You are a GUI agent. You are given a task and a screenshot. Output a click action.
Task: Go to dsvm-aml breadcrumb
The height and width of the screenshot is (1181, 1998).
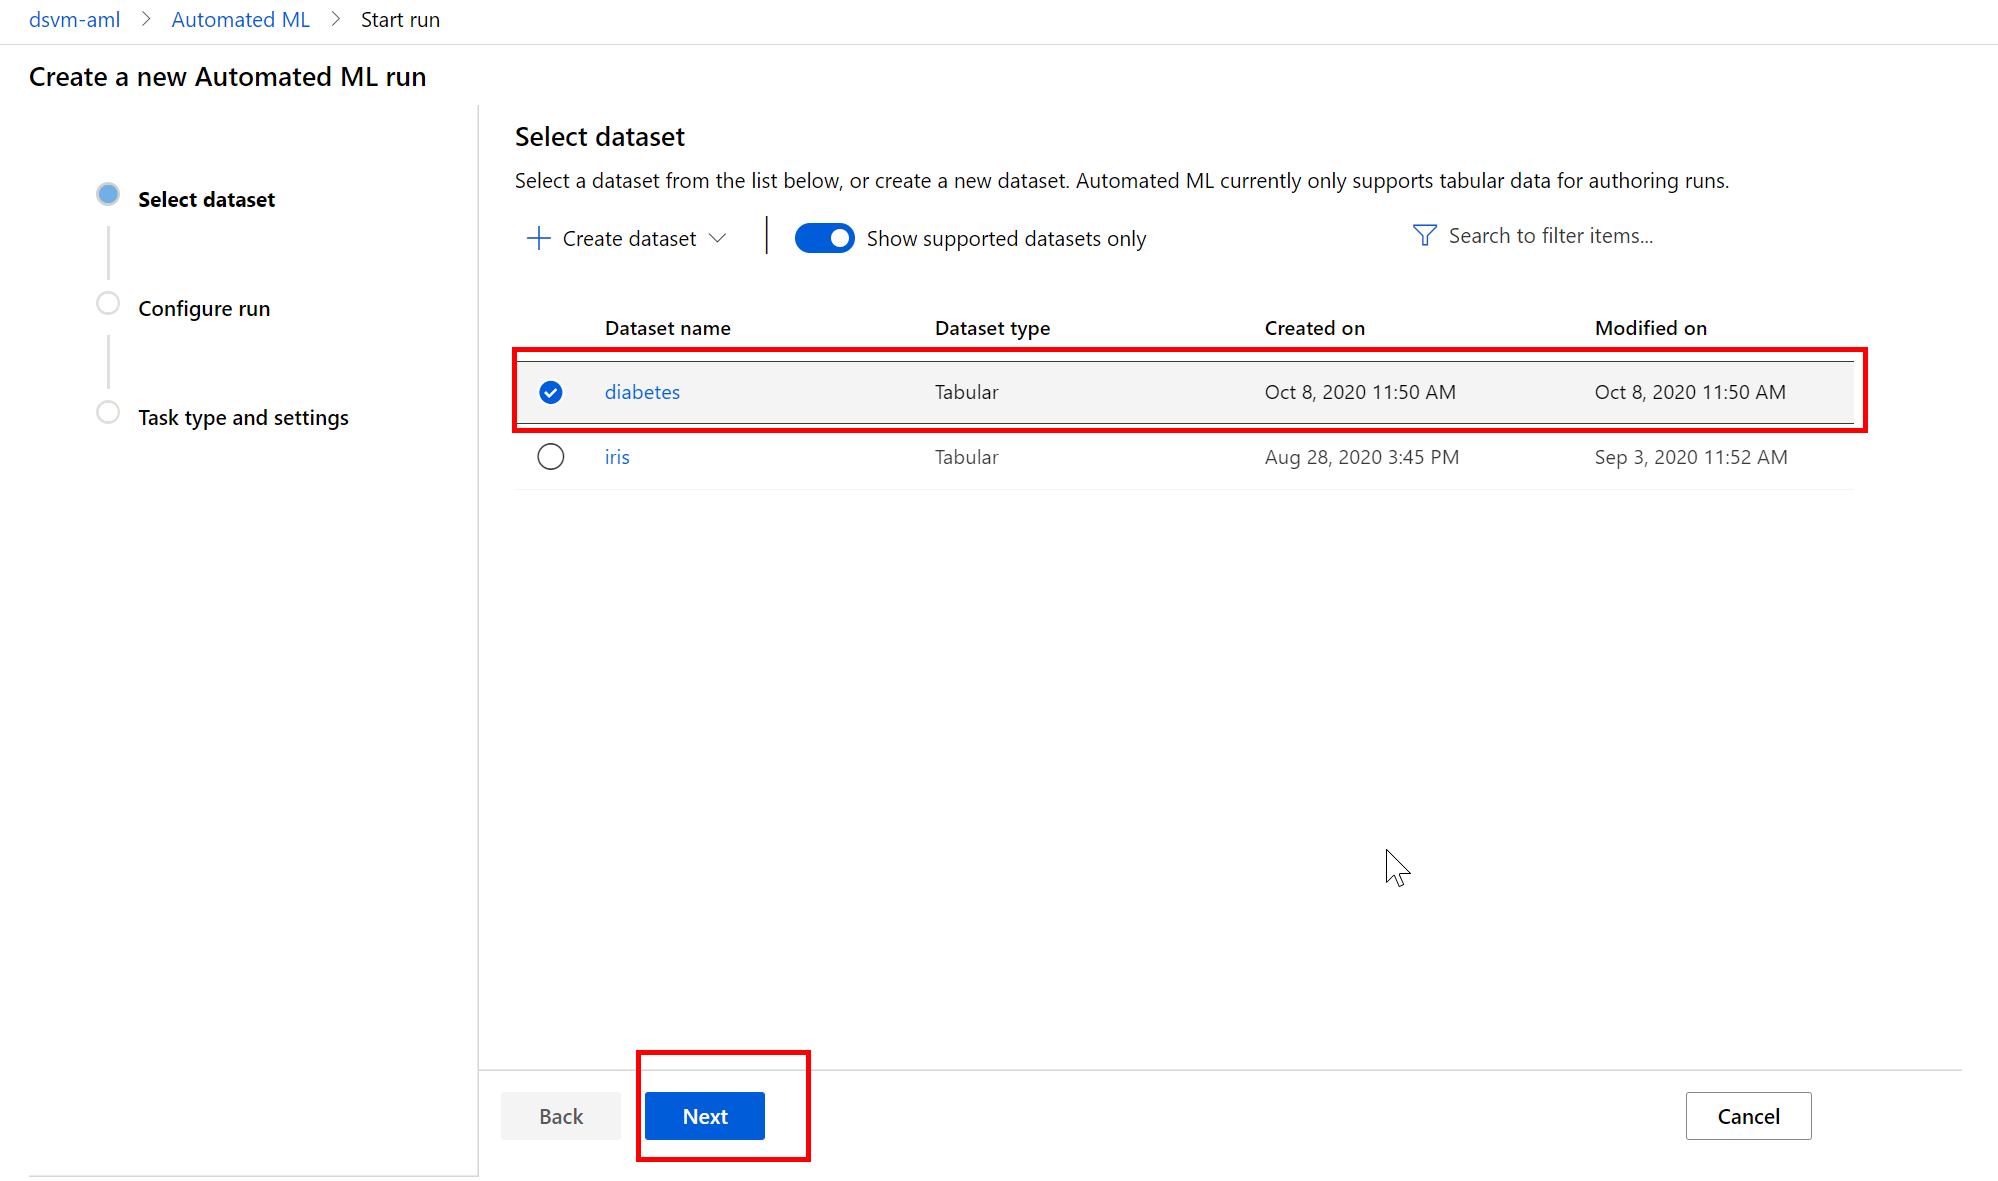click(74, 20)
